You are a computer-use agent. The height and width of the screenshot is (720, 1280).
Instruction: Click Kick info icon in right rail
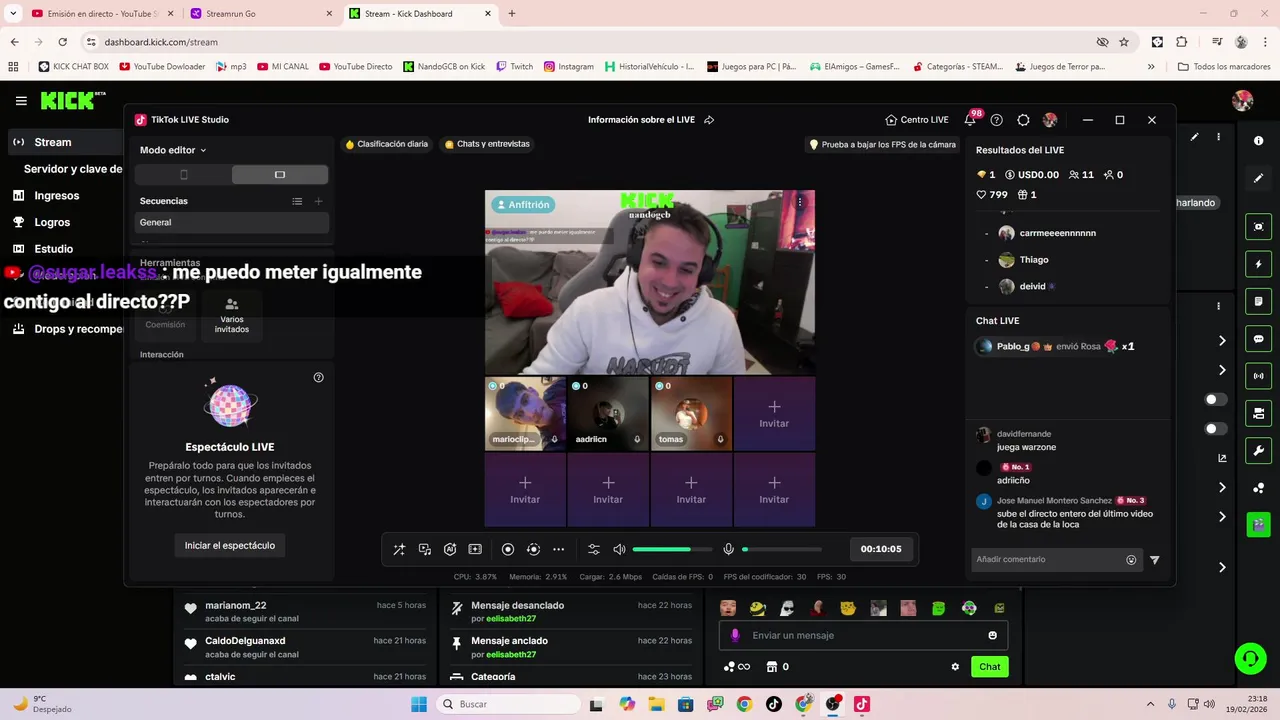tap(1259, 141)
